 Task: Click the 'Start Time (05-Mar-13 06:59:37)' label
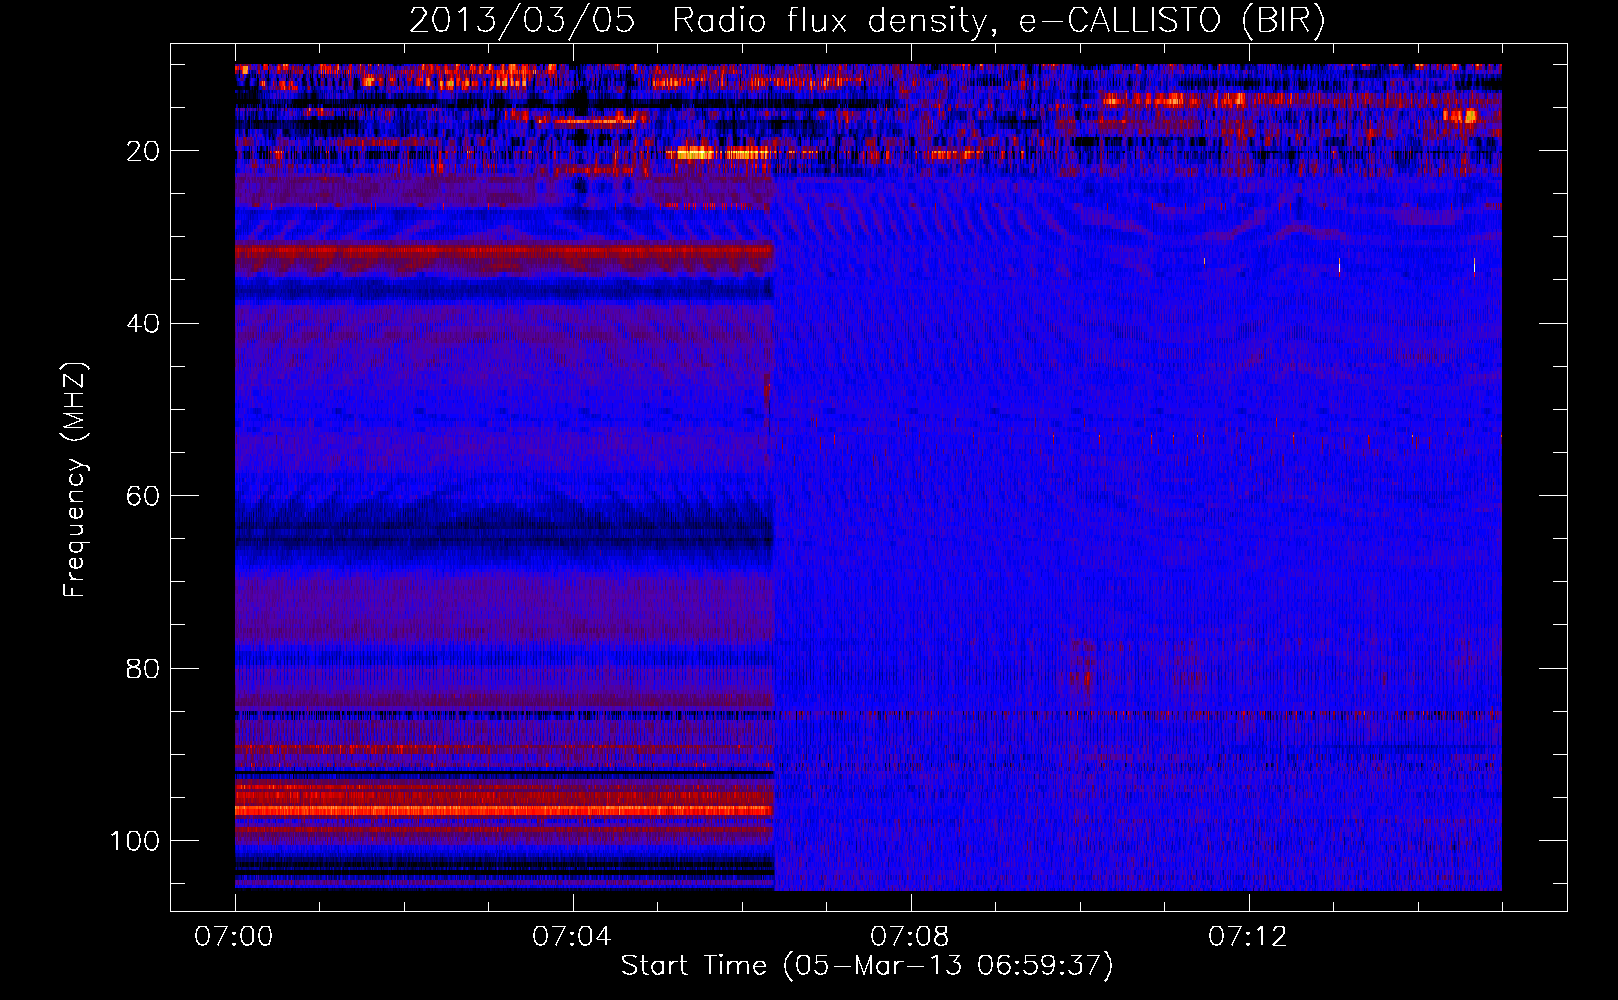867,966
